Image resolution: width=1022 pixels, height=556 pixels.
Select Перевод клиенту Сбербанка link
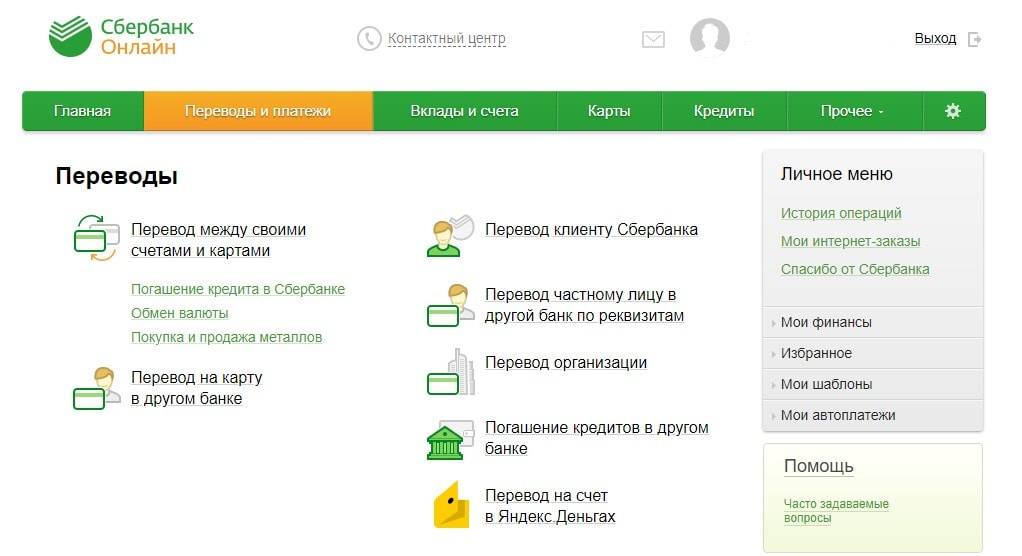tap(591, 229)
